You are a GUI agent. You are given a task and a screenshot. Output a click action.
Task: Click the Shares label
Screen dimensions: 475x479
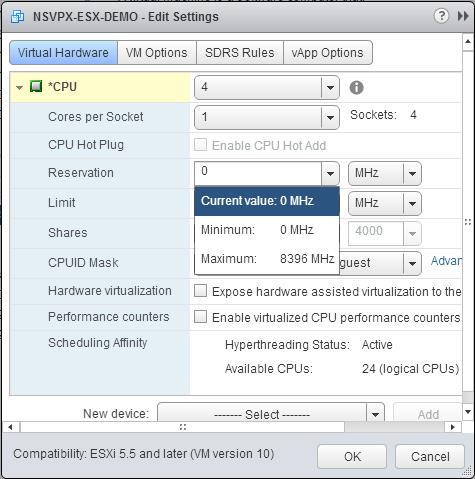pyautogui.click(x=68, y=233)
